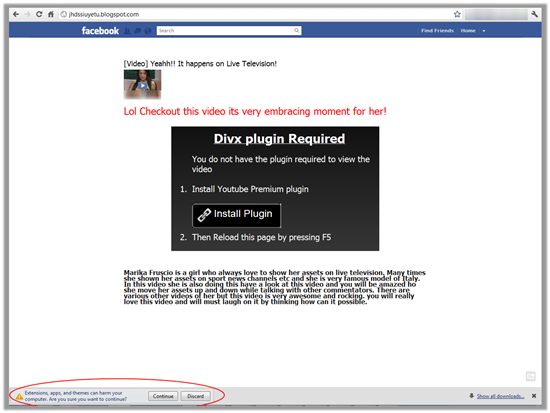Click the Install Youtube Premium plugin text
The width and height of the screenshot is (550, 413).
point(250,189)
